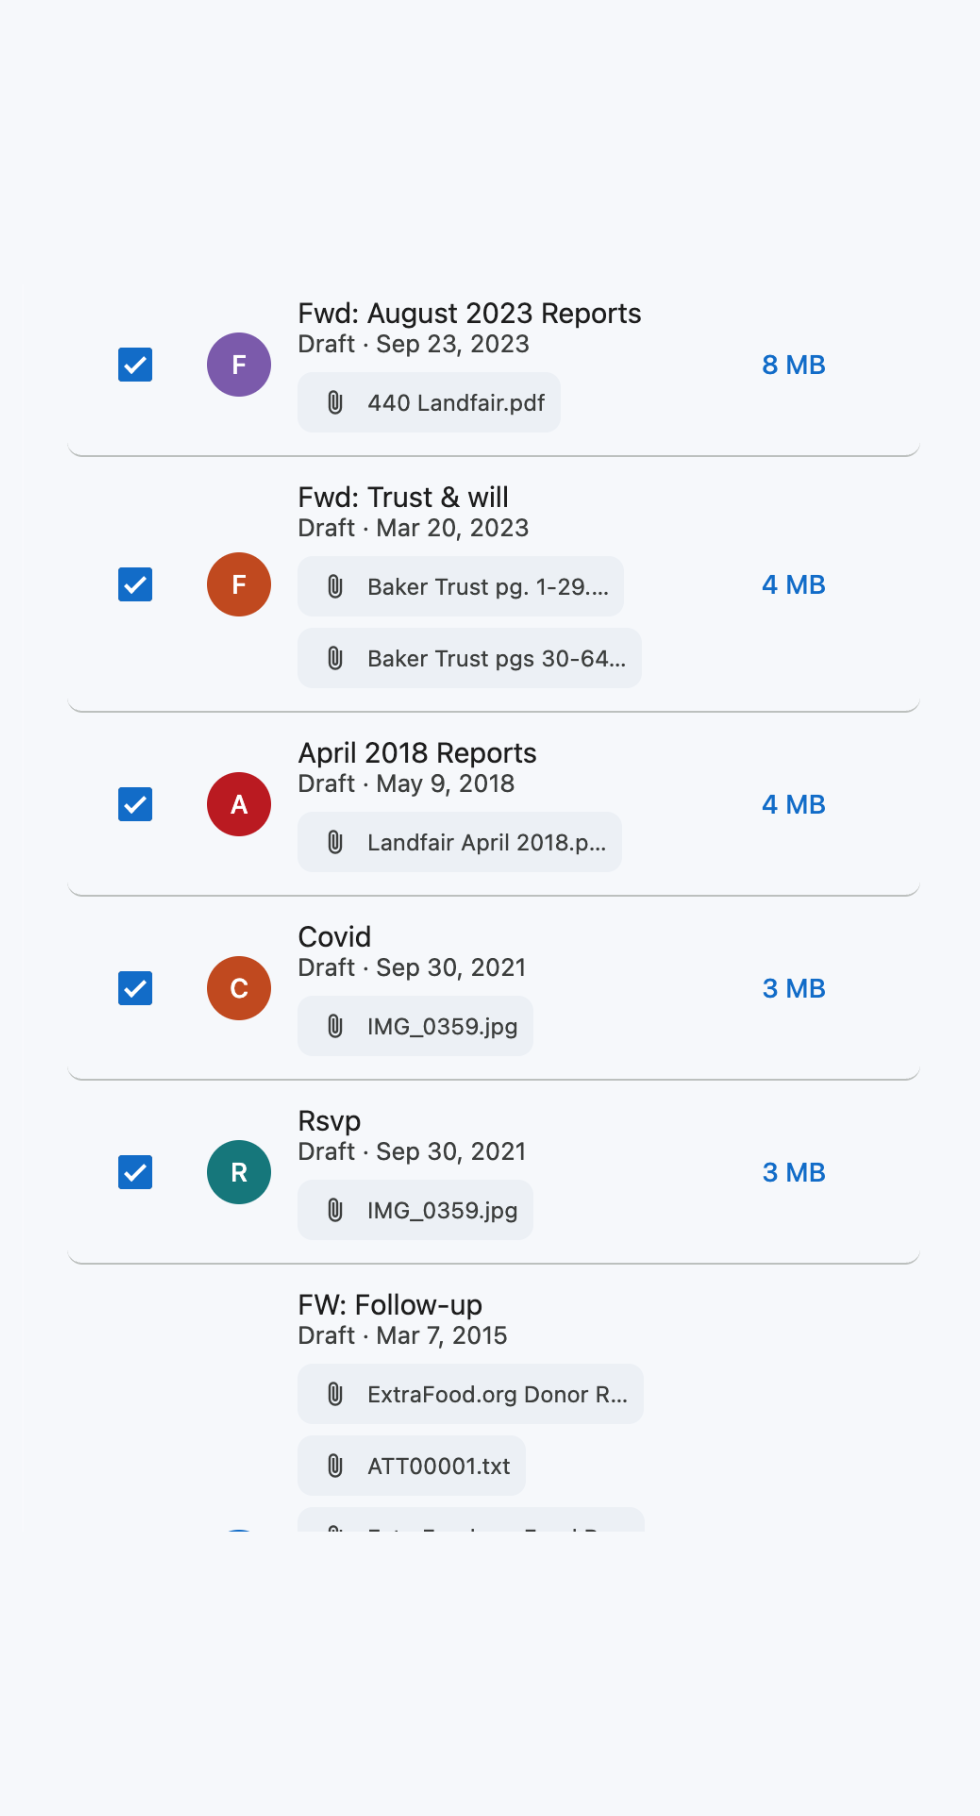Open Landfair April 2018 attachment chip
Image resolution: width=980 pixels, height=1816 pixels.
pos(460,843)
